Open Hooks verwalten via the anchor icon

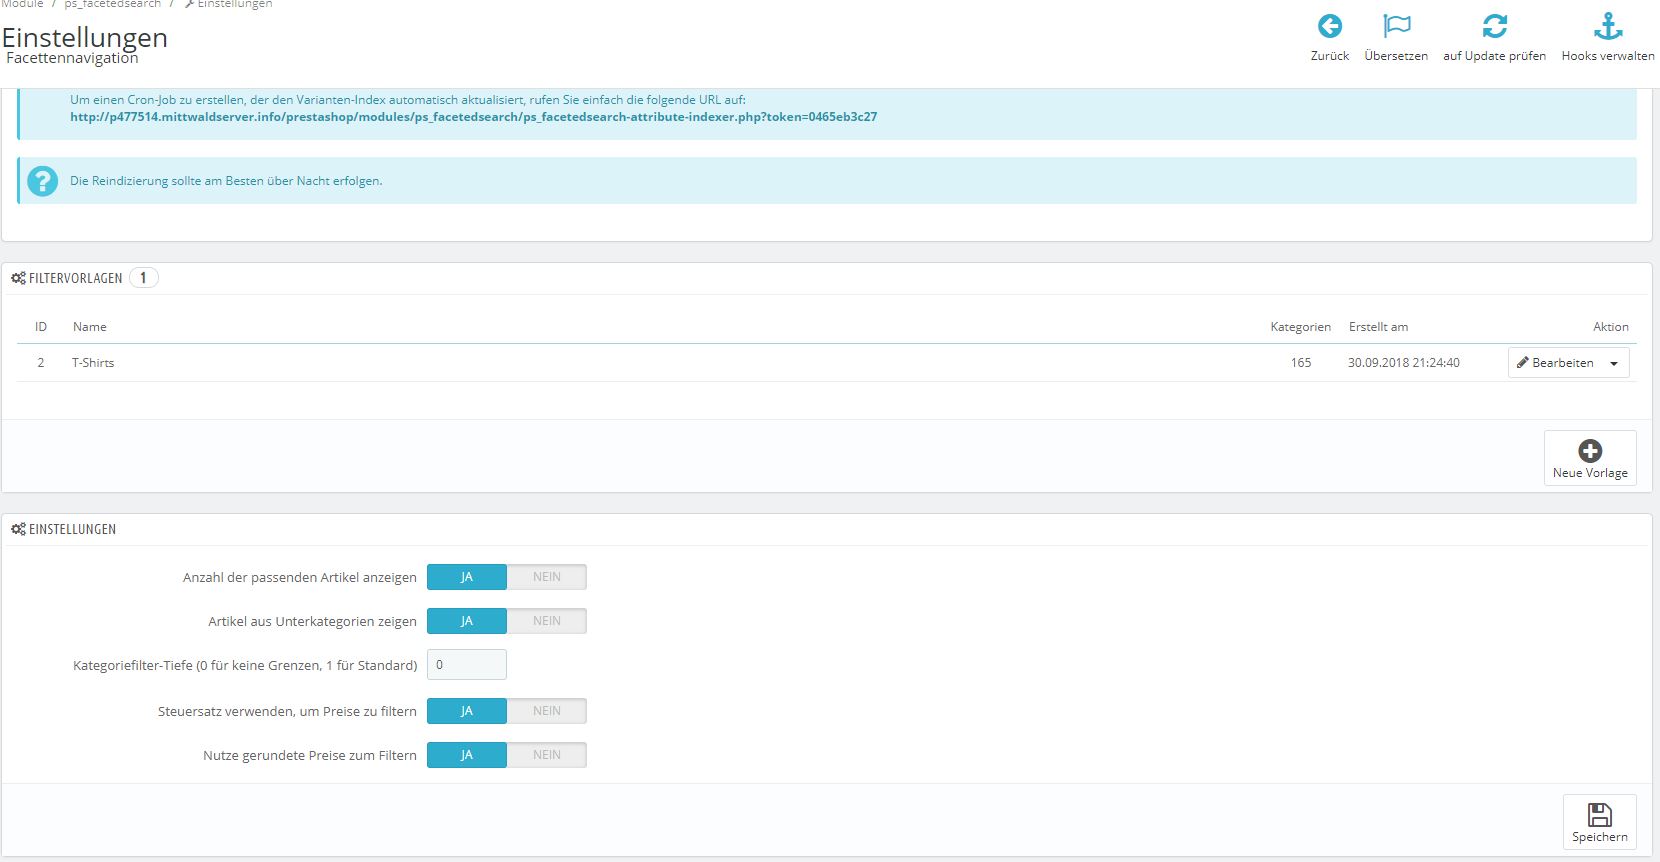[1608, 26]
